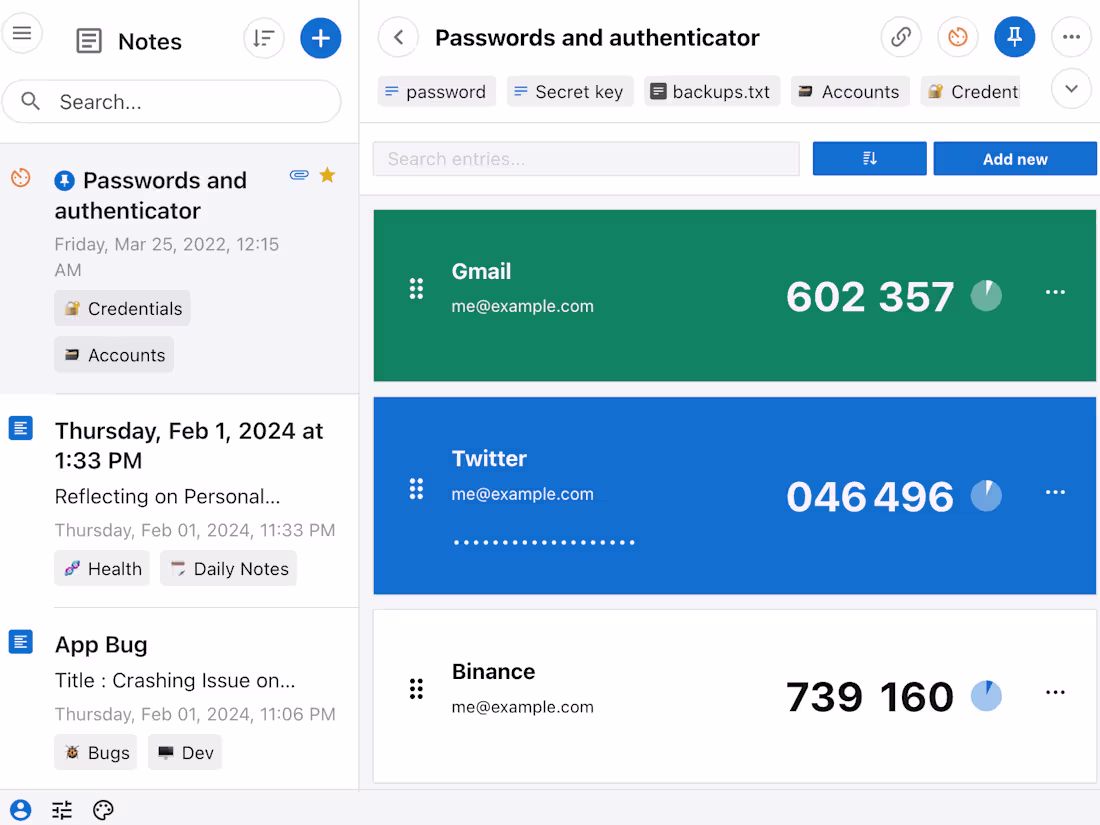This screenshot has height=825, width=1100.
Task: Unstar the Passwords and authenticator note
Action: click(x=327, y=174)
